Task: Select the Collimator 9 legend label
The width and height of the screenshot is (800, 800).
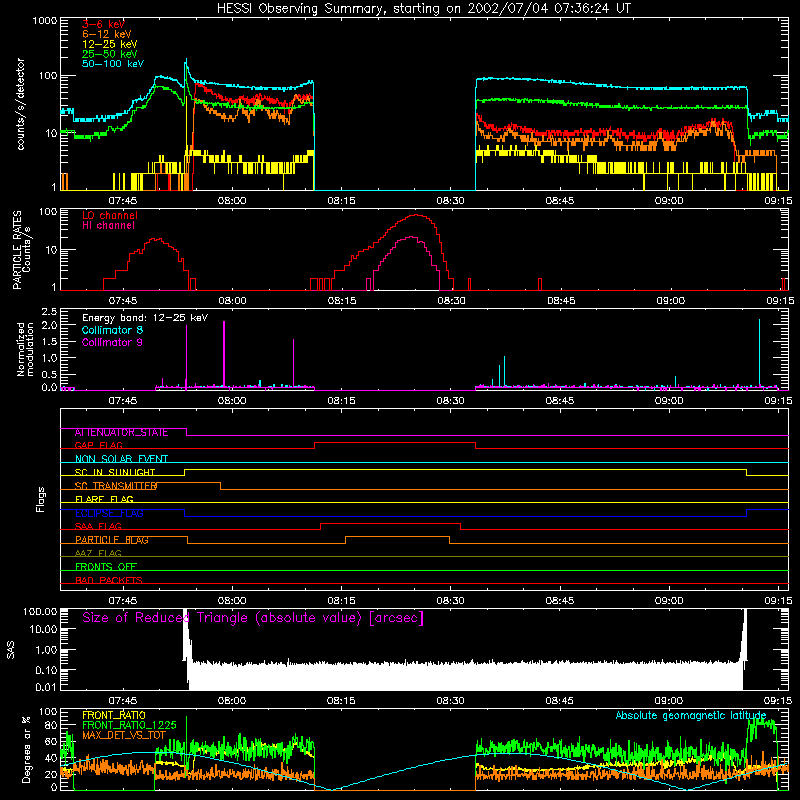Action: pos(112,342)
